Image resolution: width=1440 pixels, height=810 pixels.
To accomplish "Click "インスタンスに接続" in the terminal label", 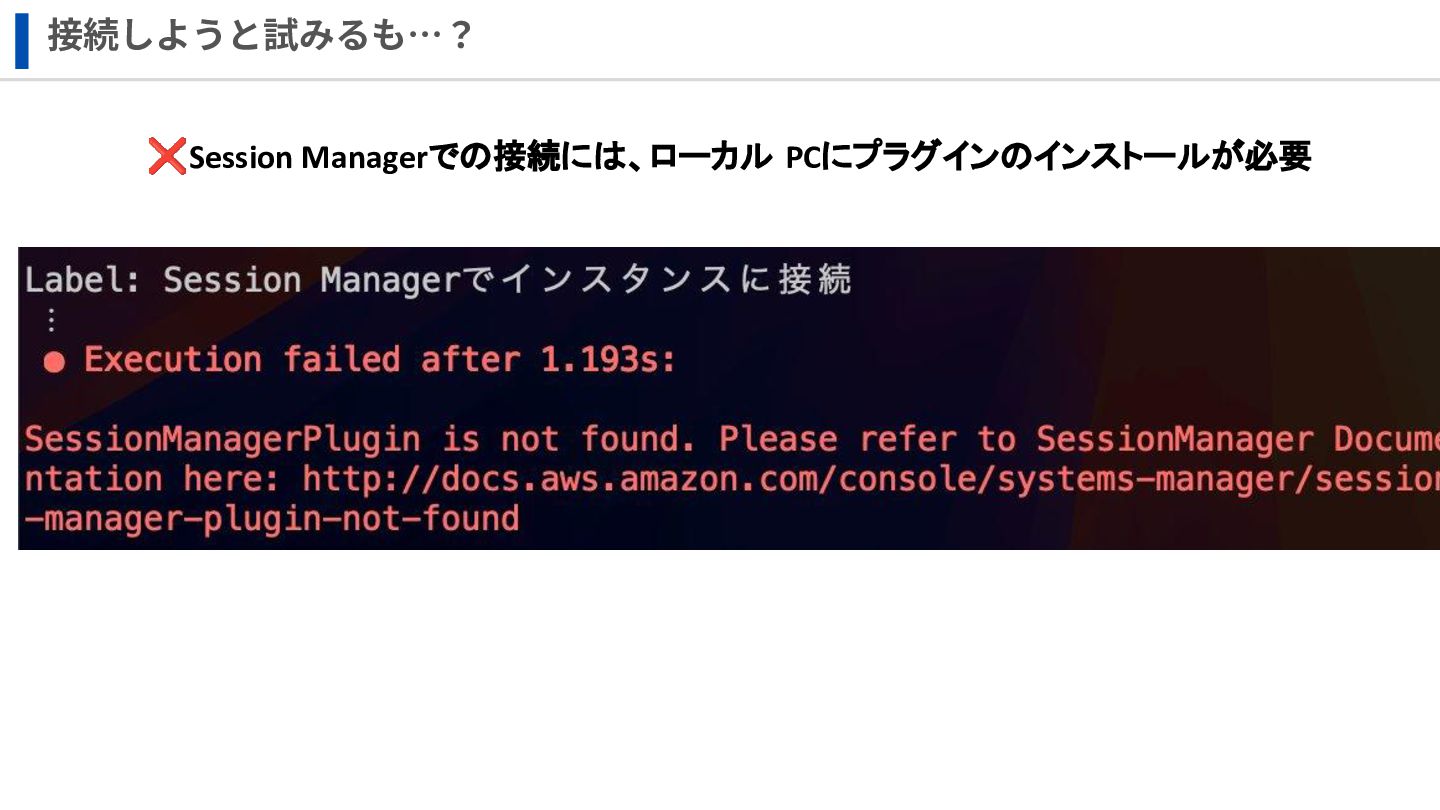I will pyautogui.click(x=676, y=280).
